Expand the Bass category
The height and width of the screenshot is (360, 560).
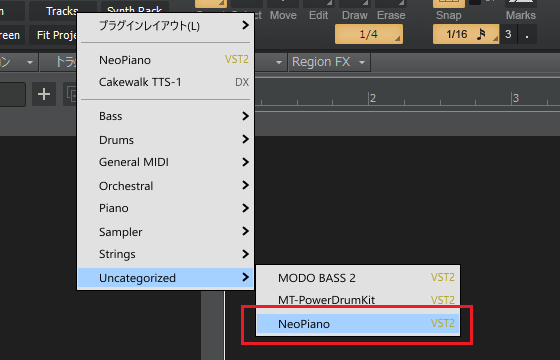pyautogui.click(x=165, y=116)
